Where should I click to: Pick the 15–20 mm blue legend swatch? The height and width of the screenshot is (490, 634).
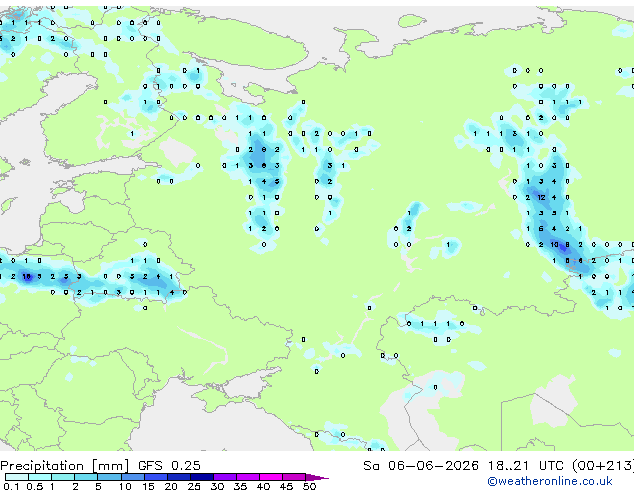155,477
